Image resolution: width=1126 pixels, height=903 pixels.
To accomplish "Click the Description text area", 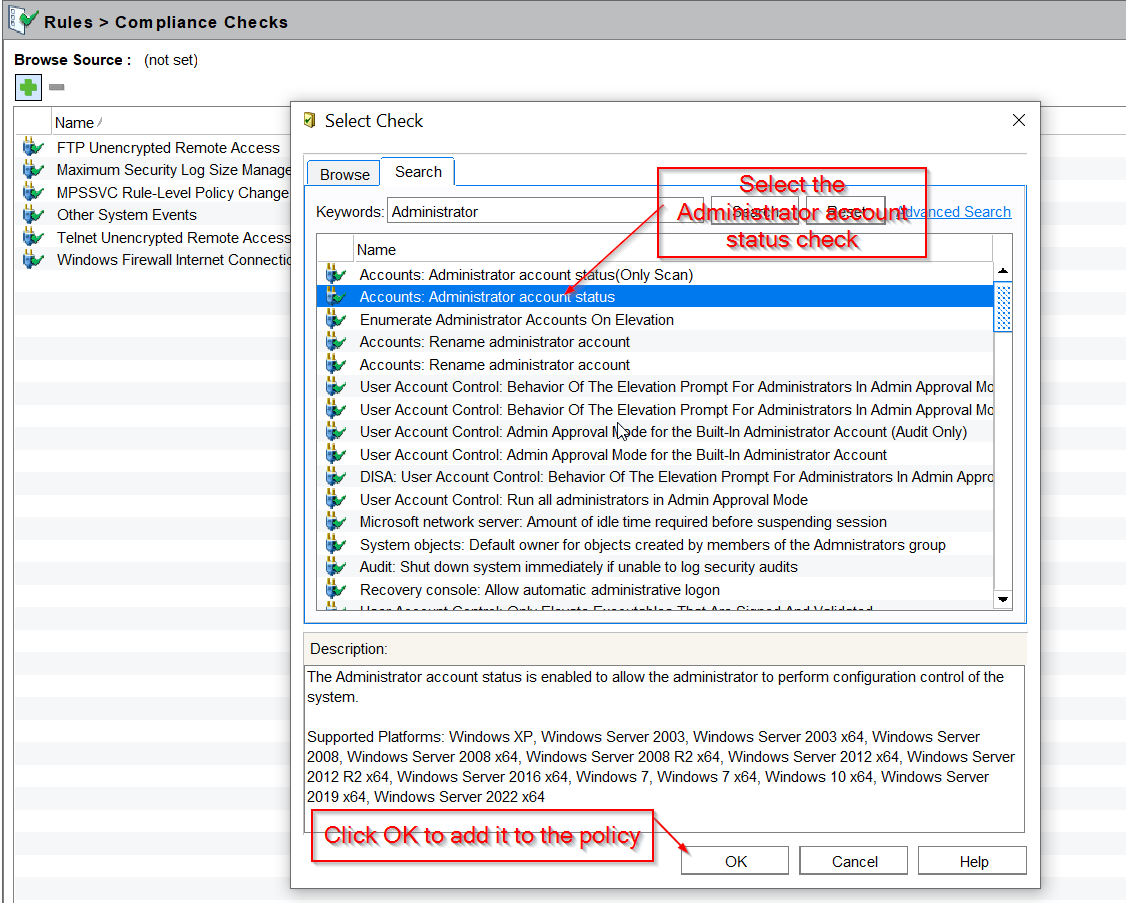I will [x=664, y=748].
